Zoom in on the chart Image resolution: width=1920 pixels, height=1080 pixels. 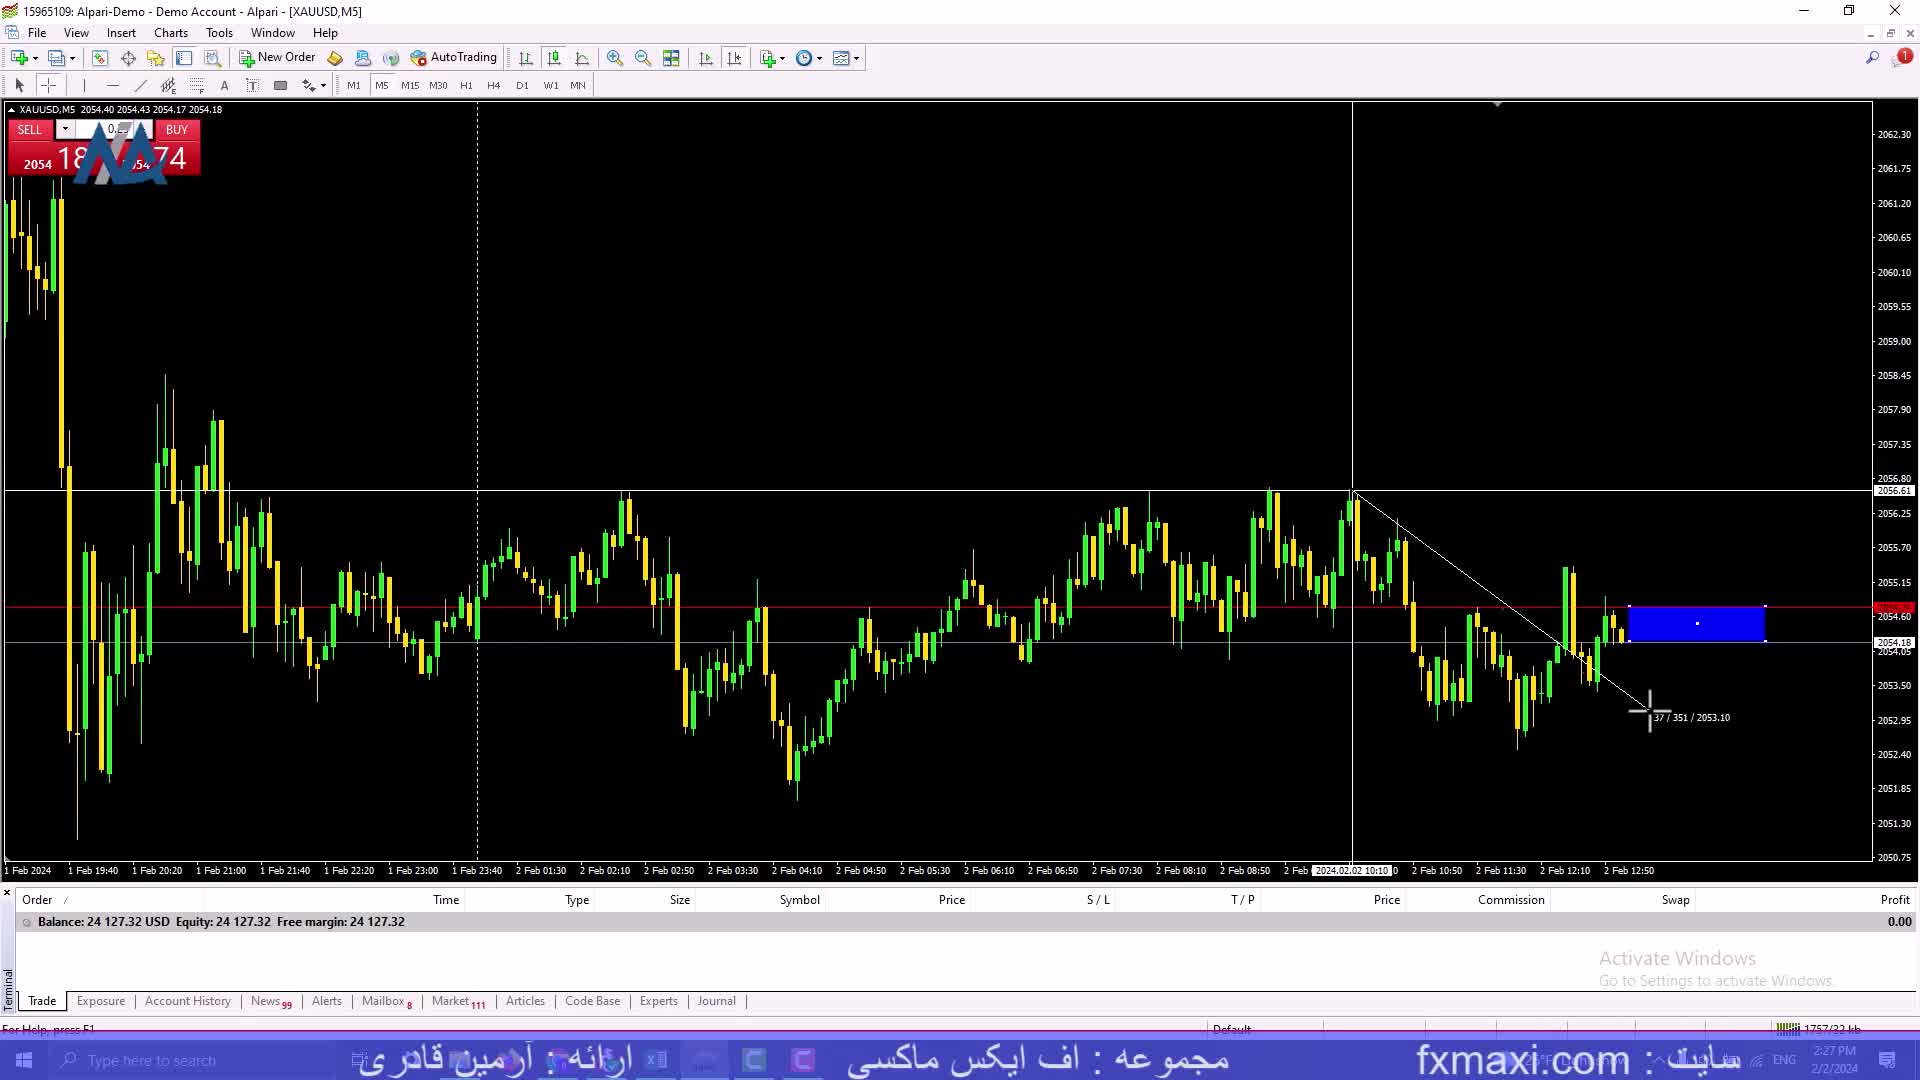point(615,58)
